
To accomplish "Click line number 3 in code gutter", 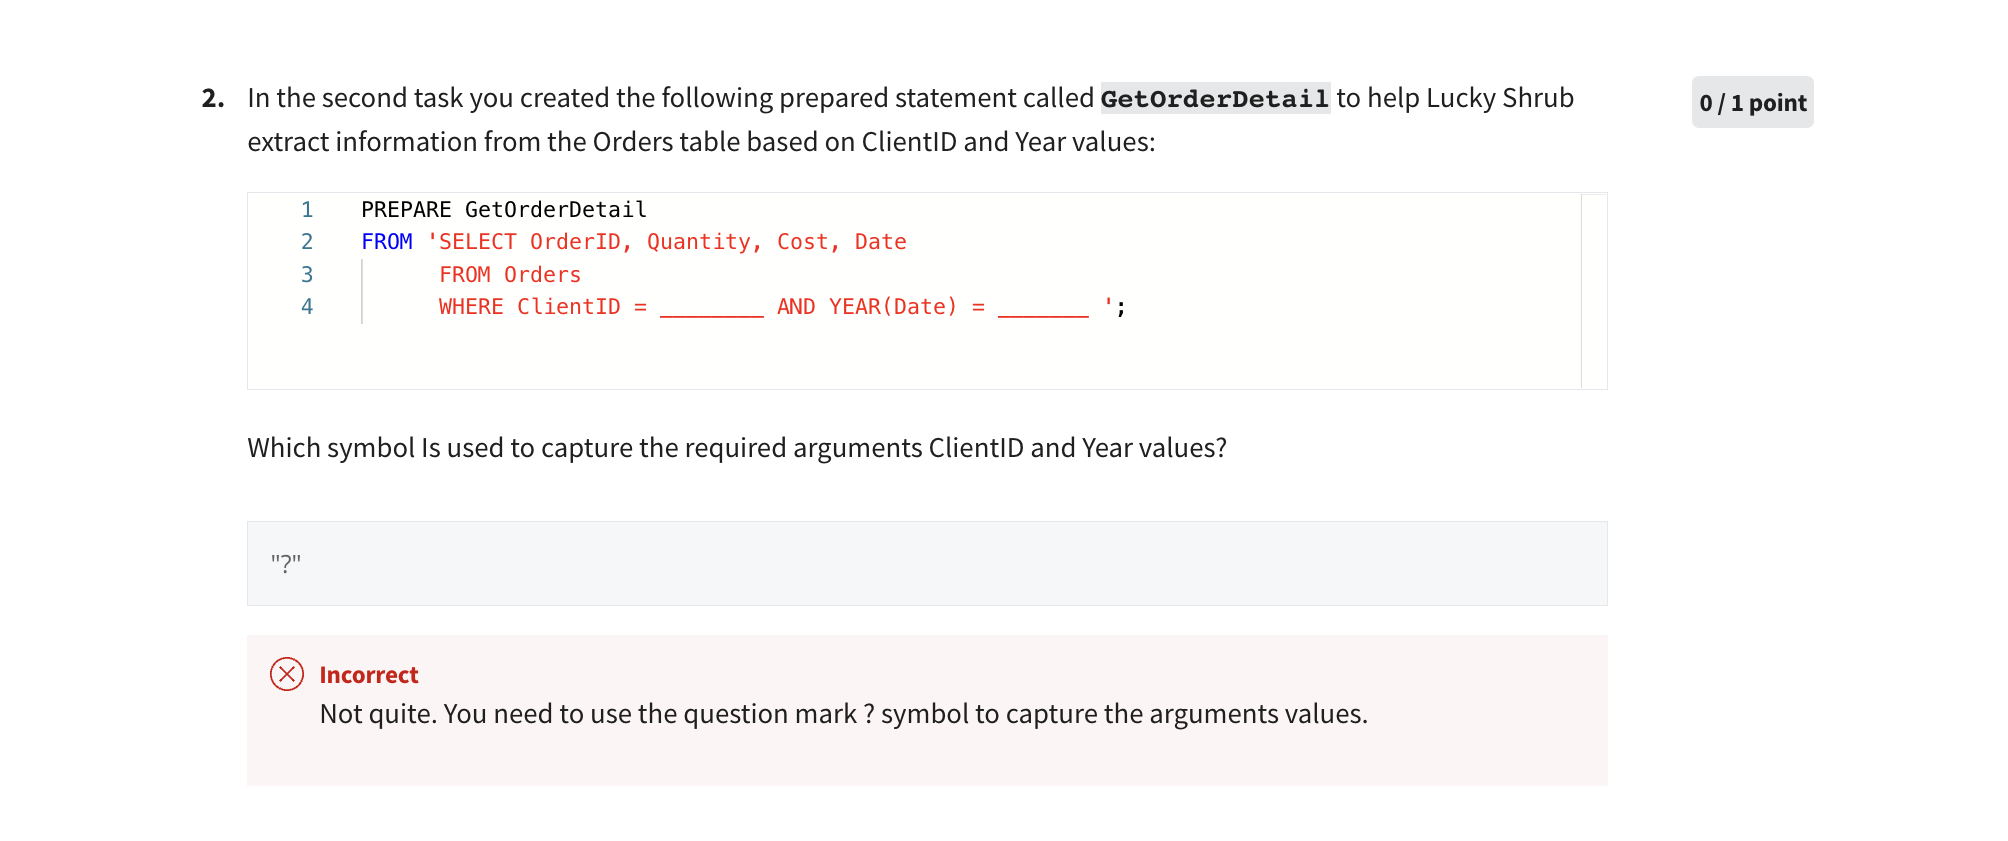I will tap(307, 275).
